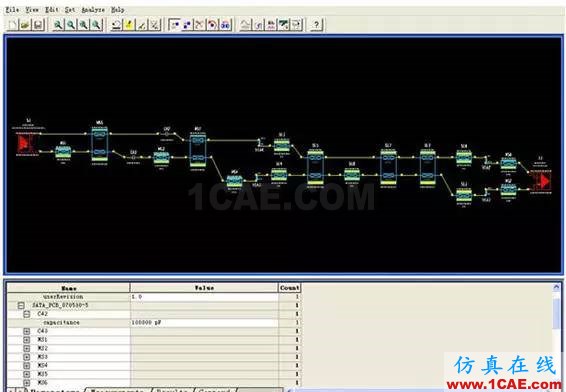Click the question mark help icon

(x=316, y=25)
